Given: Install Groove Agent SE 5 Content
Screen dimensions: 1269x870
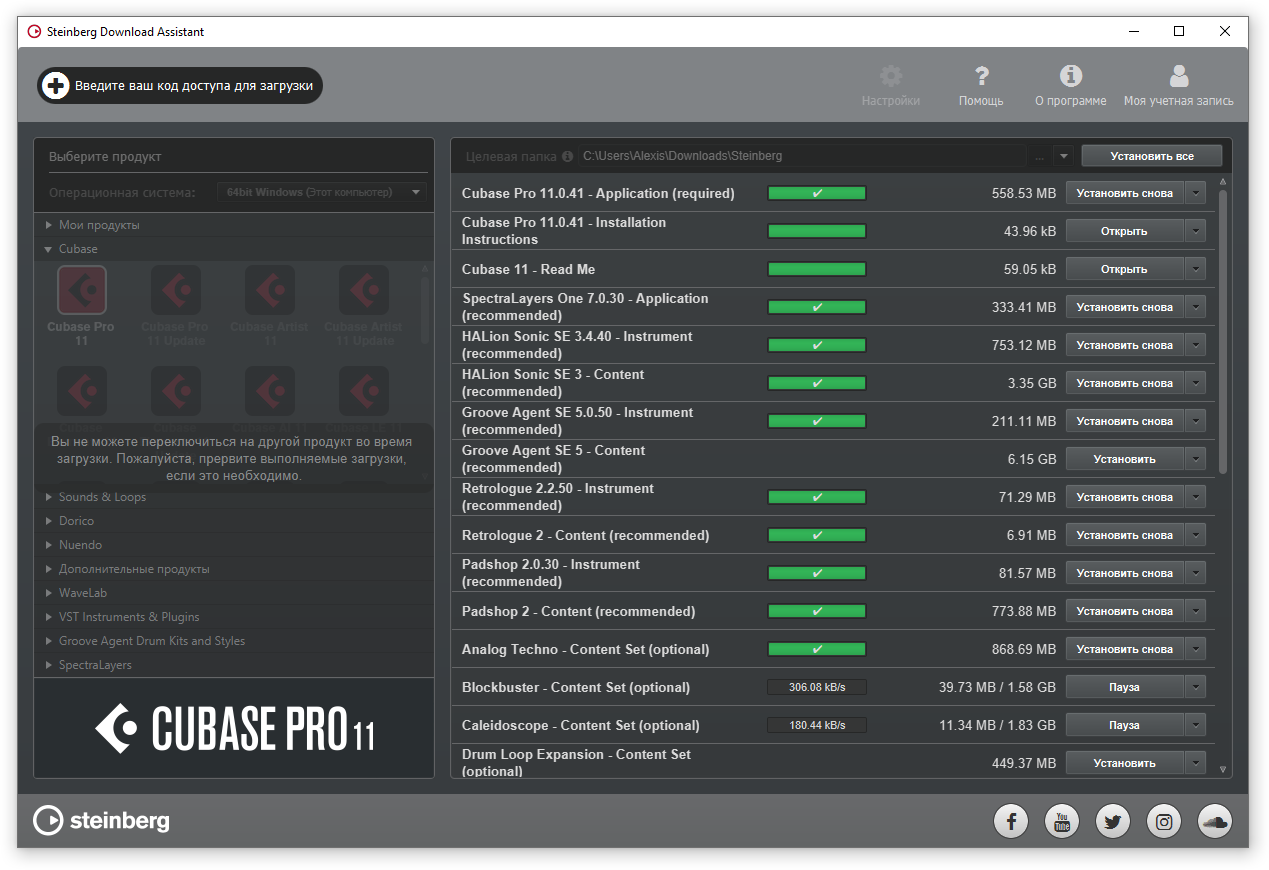Looking at the screenshot, I should 1125,459.
